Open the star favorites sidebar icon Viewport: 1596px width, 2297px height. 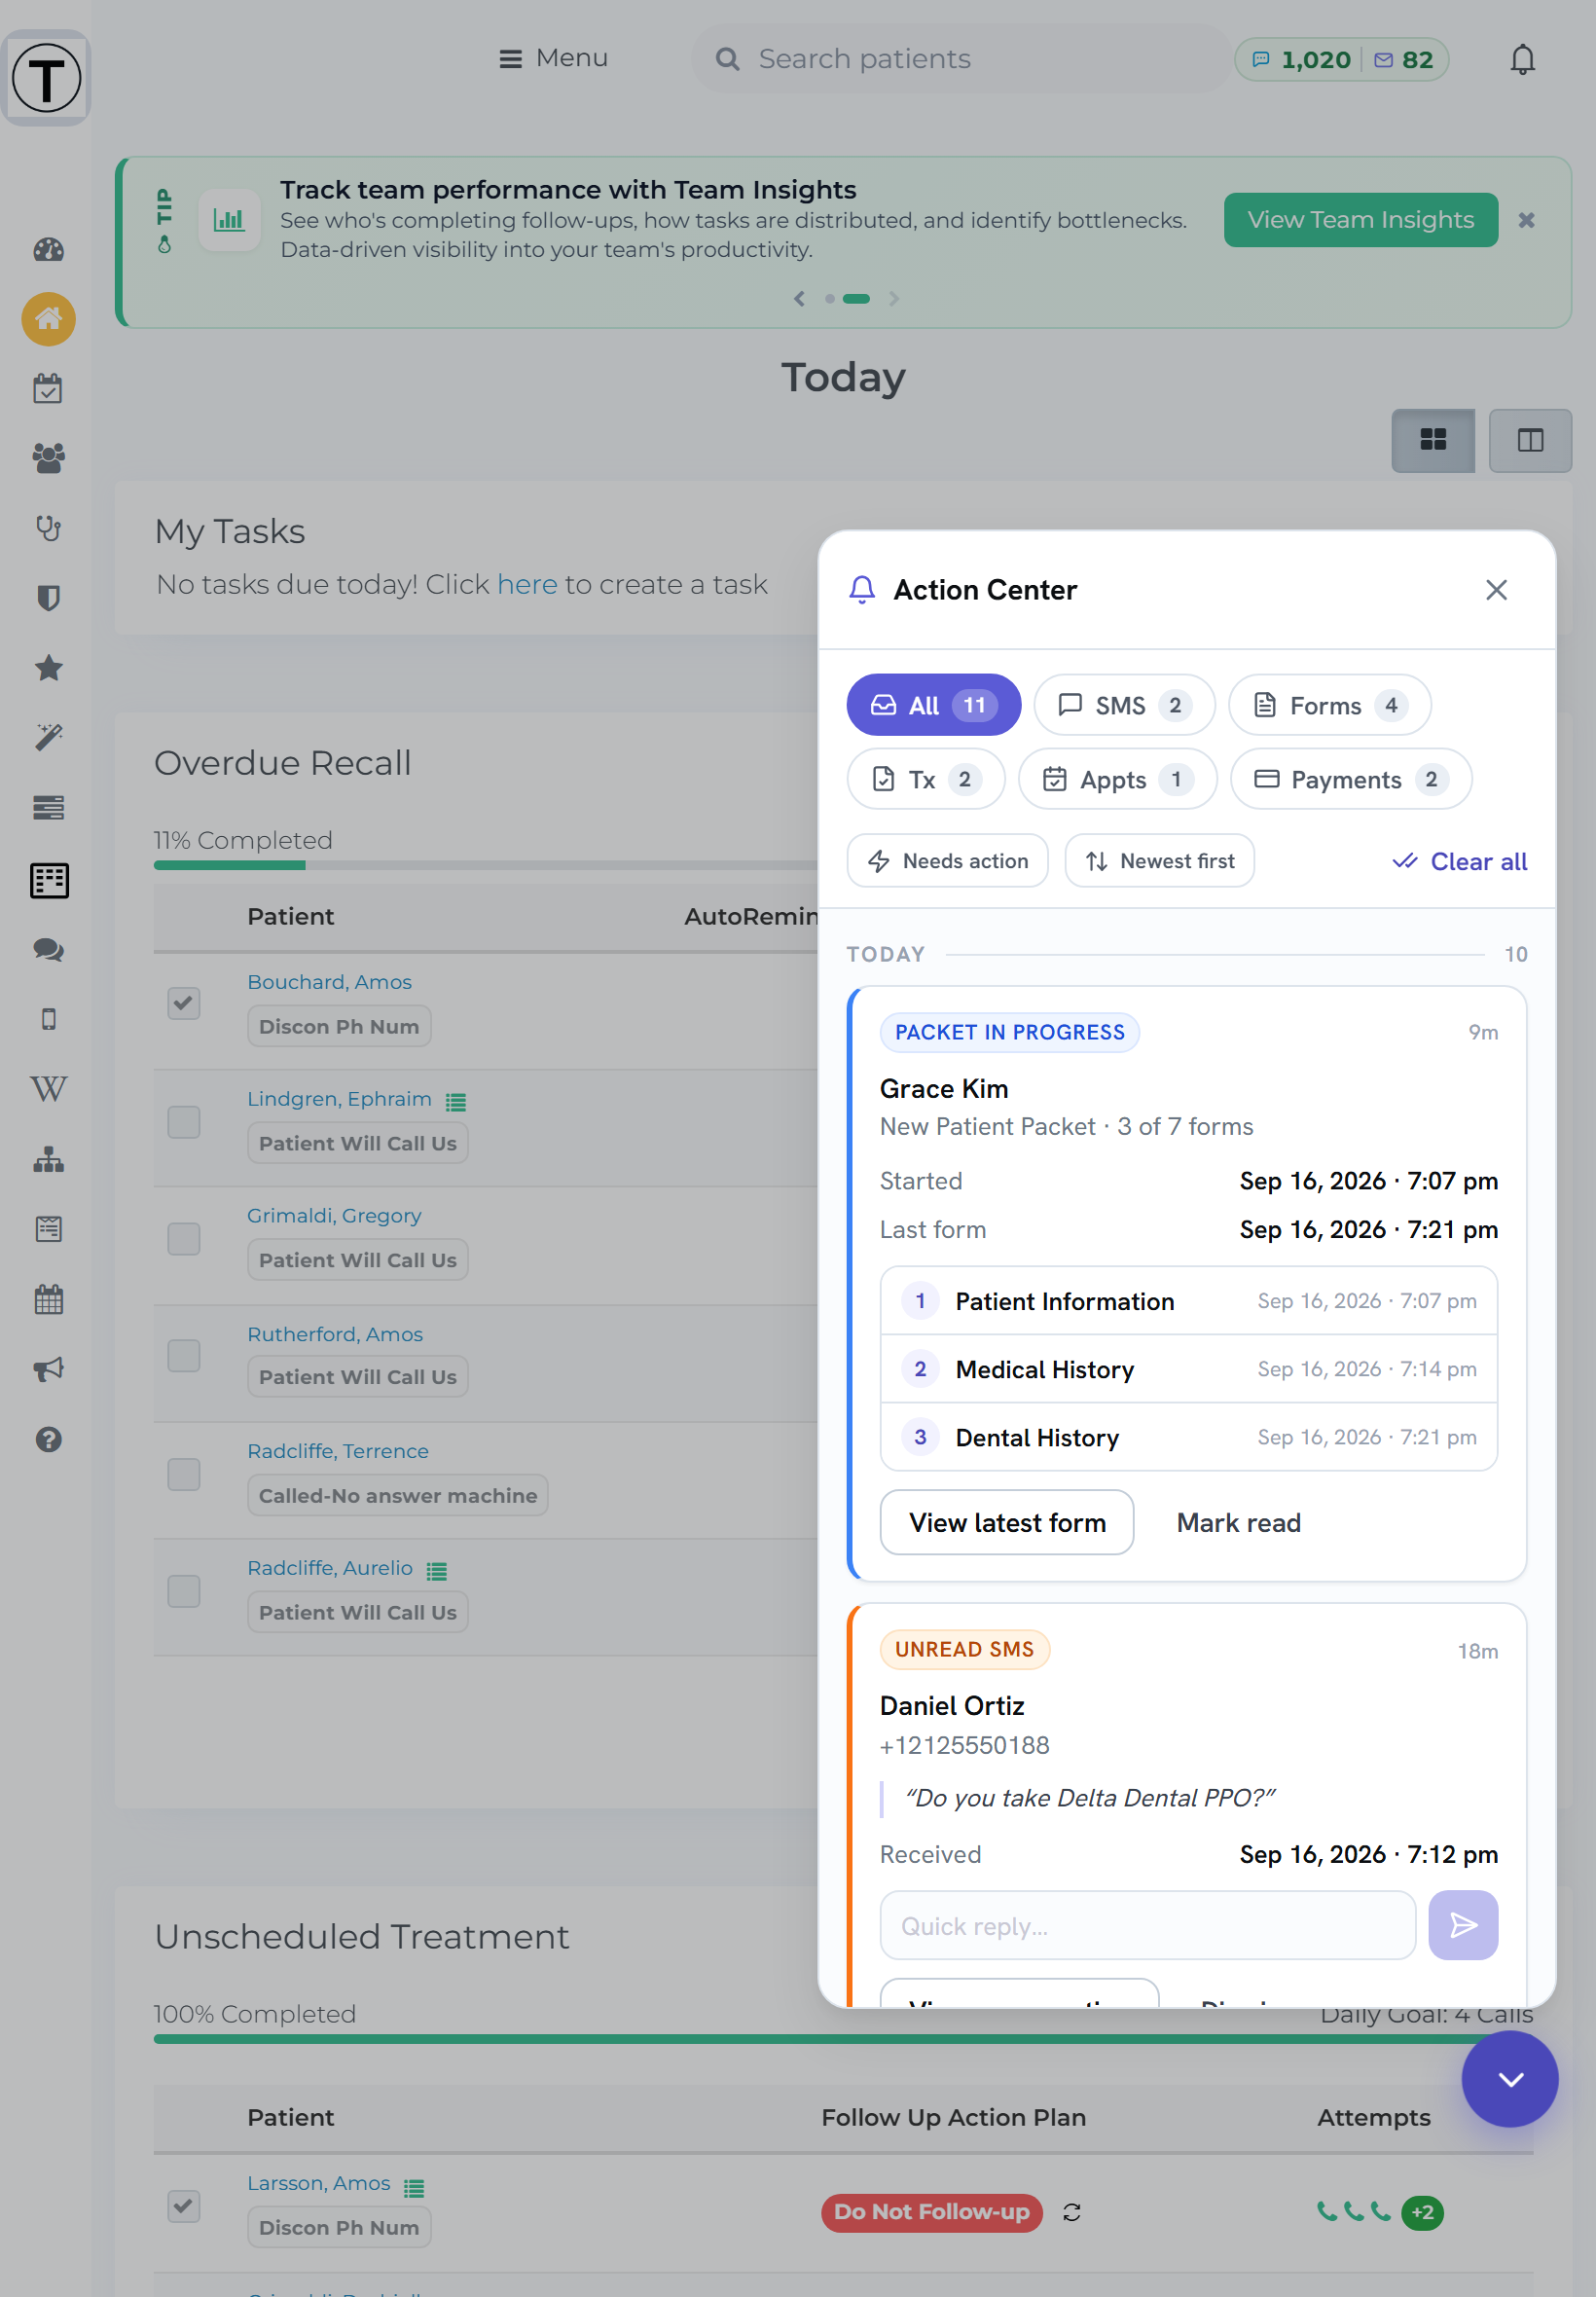point(48,668)
